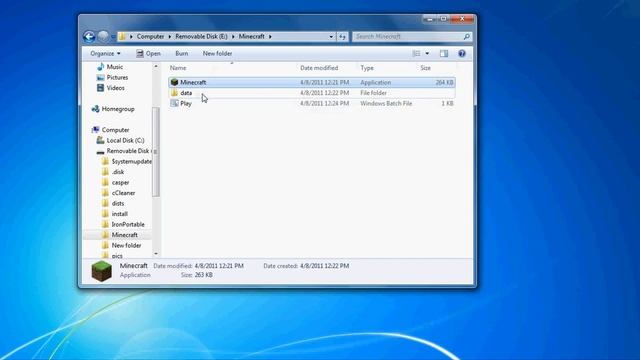
Task: Open the recent locations dropdown beside the Forward arrow
Action: pyautogui.click(x=113, y=37)
